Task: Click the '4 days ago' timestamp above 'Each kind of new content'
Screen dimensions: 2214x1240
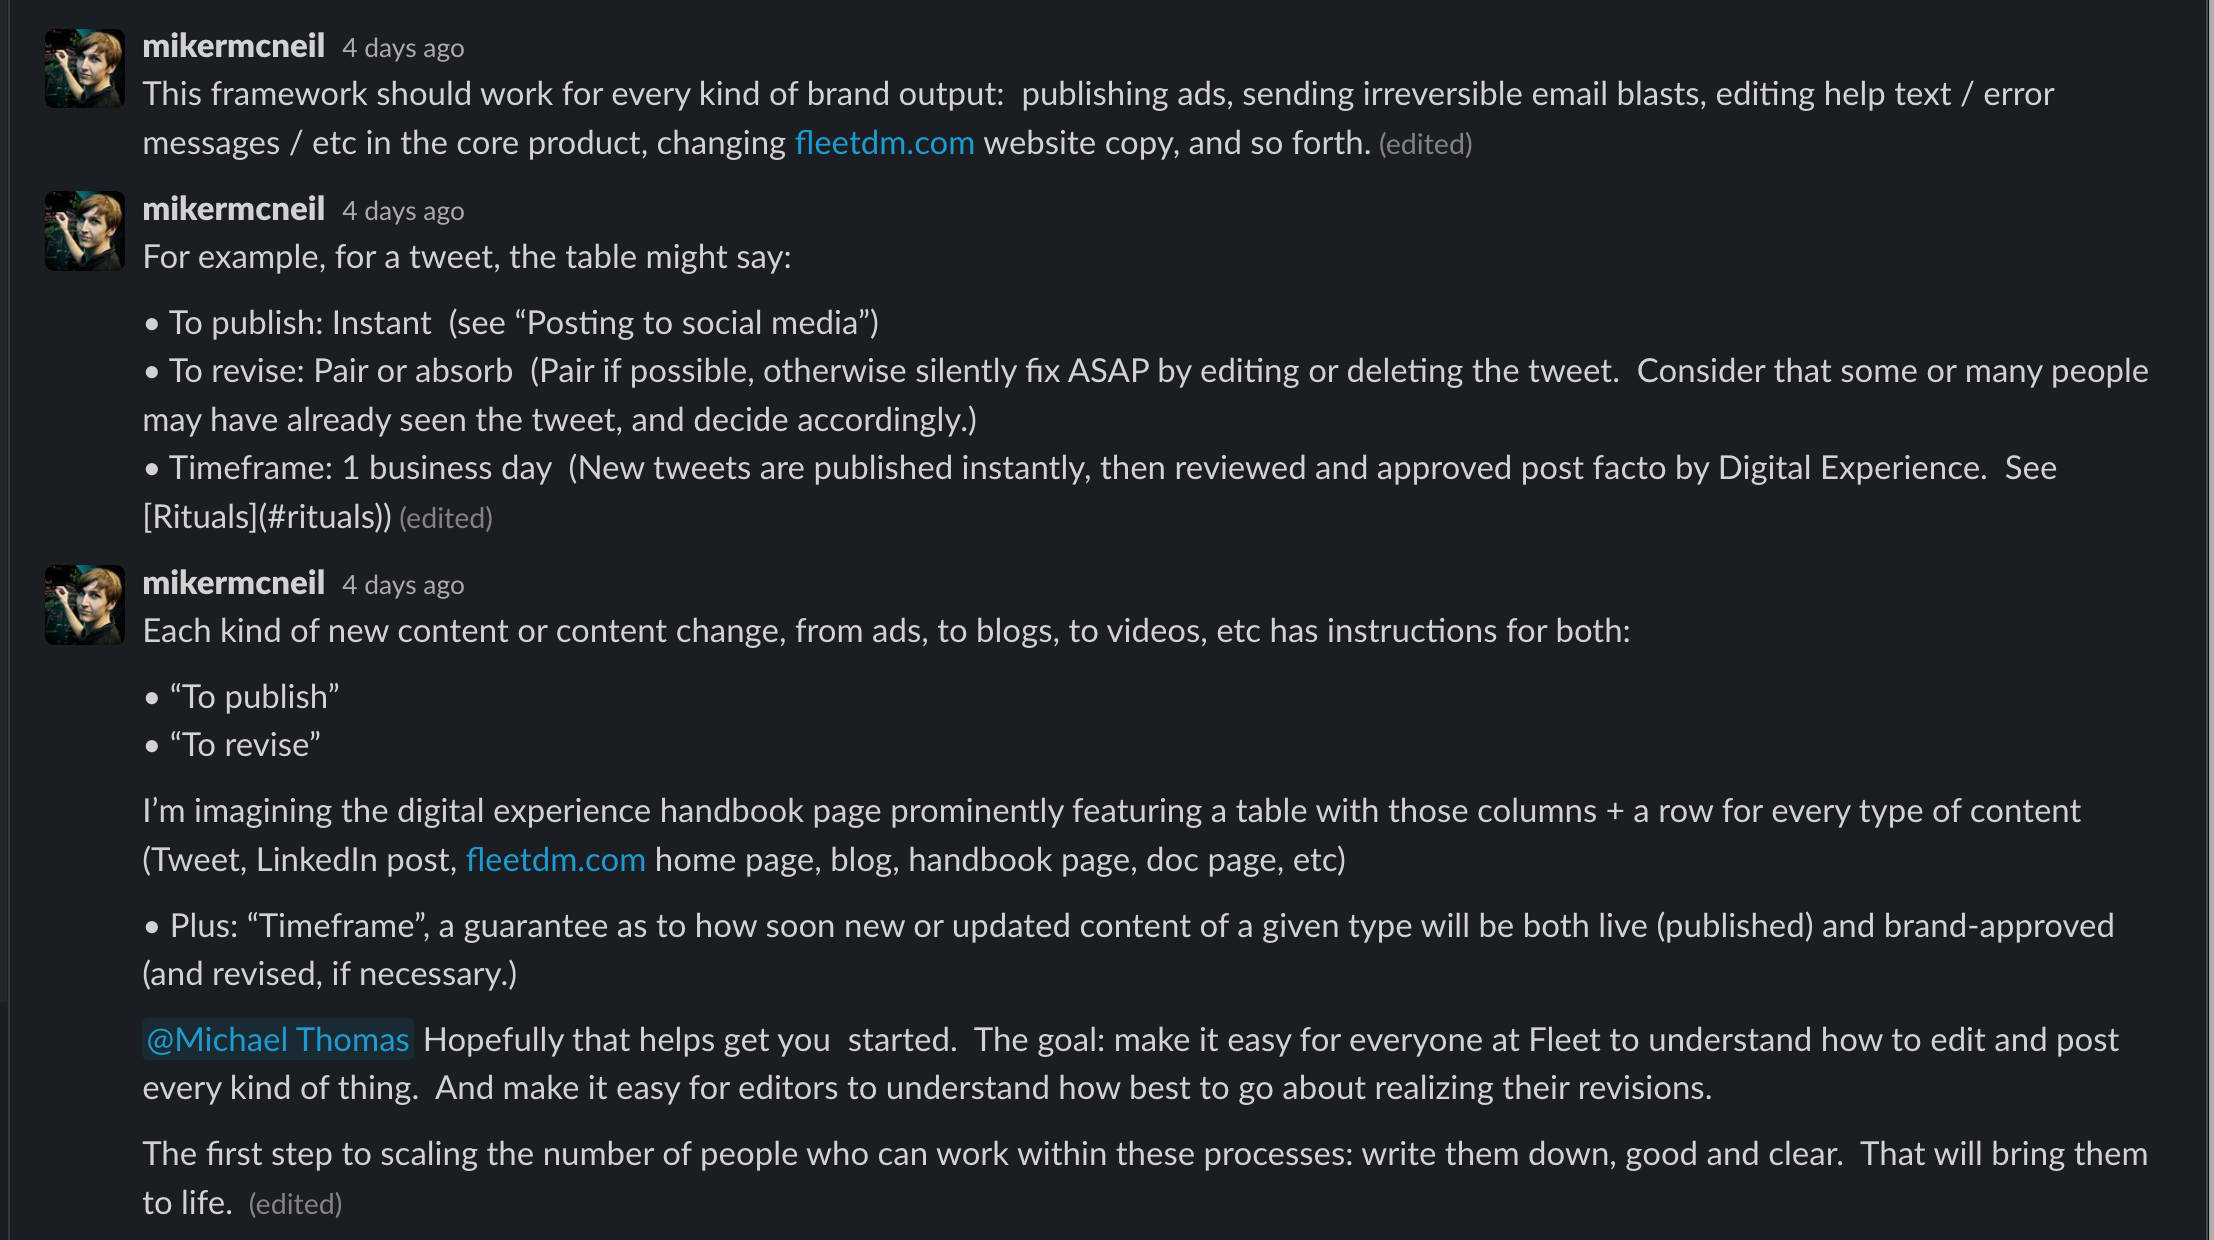Action: (403, 585)
